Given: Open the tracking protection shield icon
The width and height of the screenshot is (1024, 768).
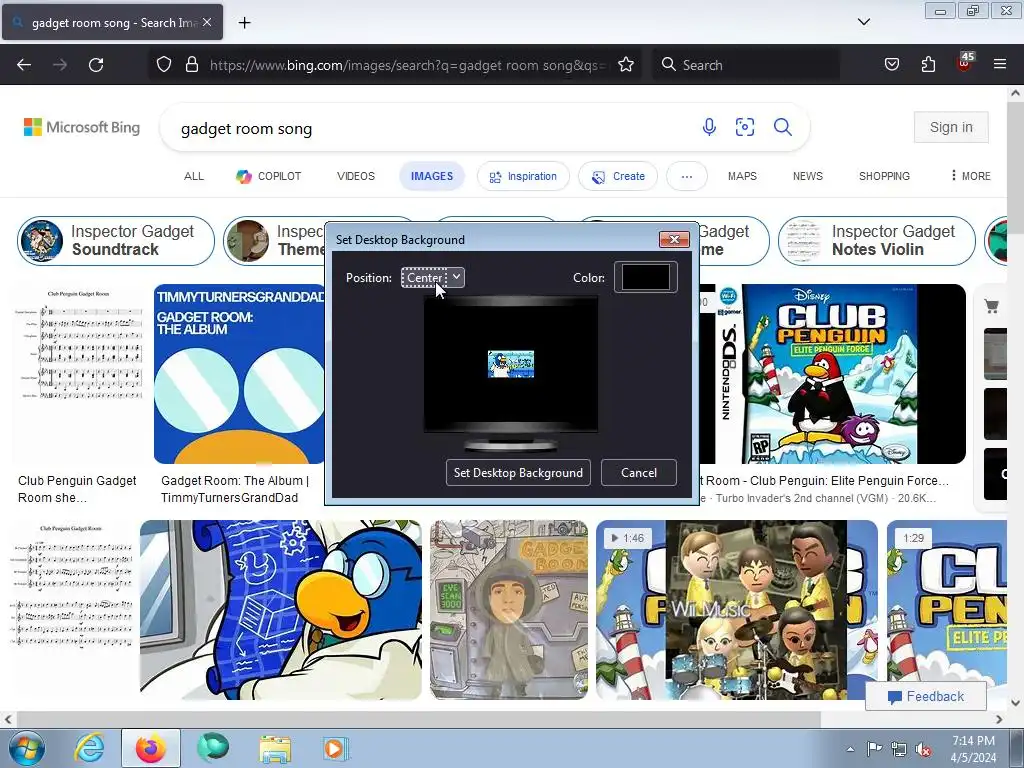Looking at the screenshot, I should (x=164, y=64).
